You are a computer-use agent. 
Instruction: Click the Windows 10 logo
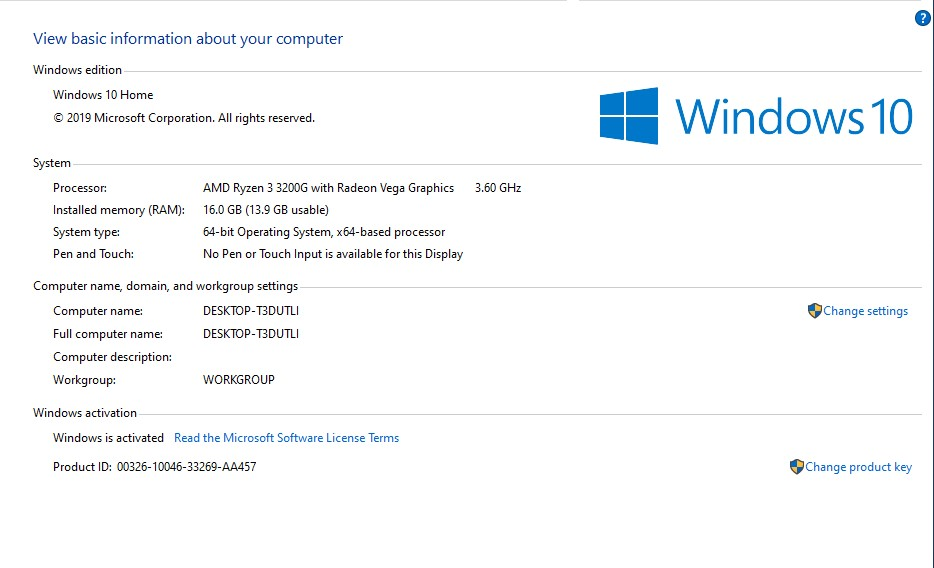pyautogui.click(x=756, y=116)
